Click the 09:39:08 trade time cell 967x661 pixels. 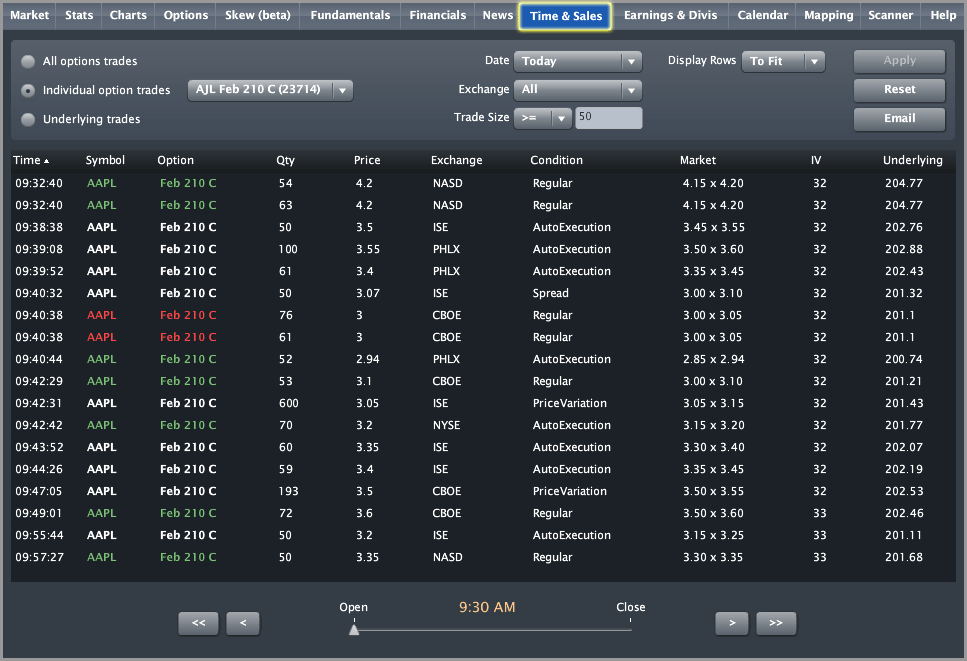point(39,249)
